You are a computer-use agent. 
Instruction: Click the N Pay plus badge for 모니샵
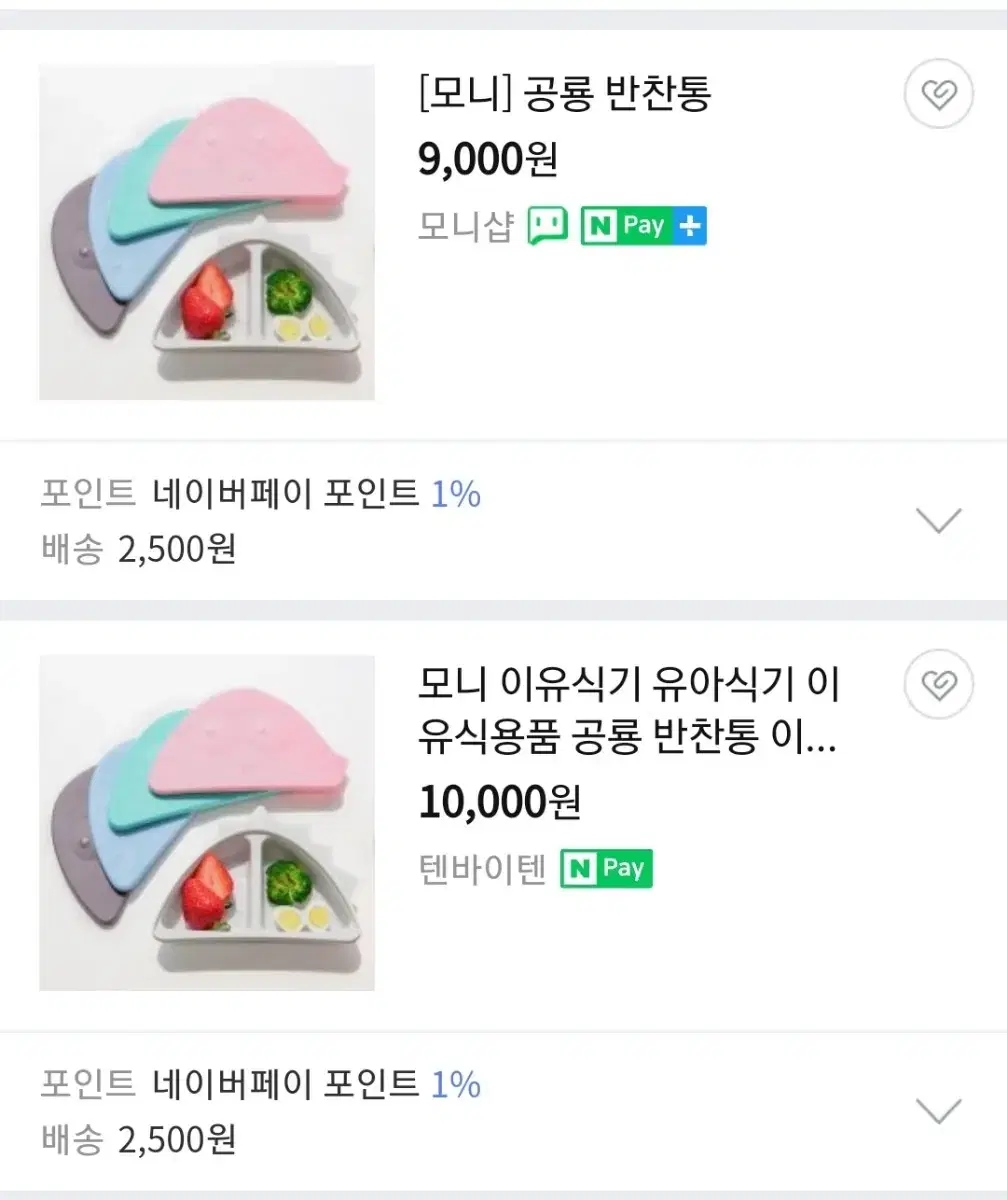click(643, 227)
